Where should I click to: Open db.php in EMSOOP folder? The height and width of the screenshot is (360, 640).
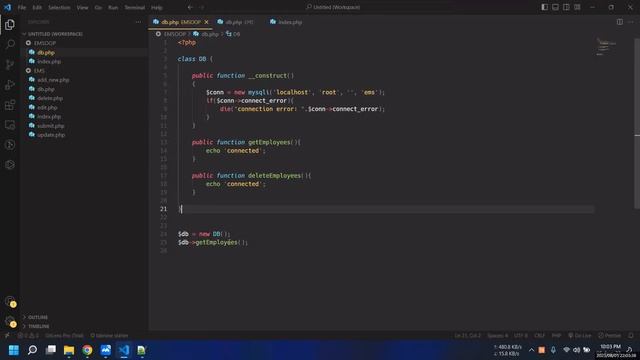(x=46, y=52)
